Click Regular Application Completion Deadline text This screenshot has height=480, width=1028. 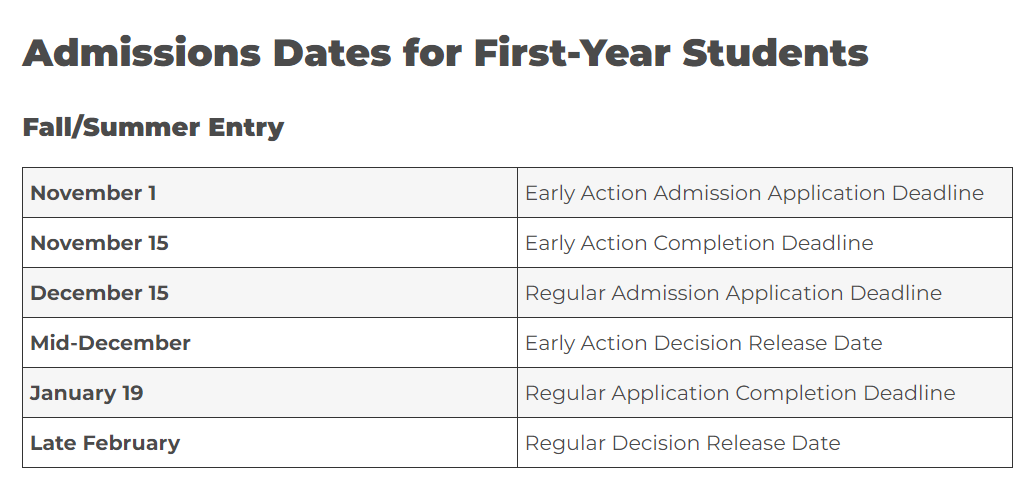[740, 393]
